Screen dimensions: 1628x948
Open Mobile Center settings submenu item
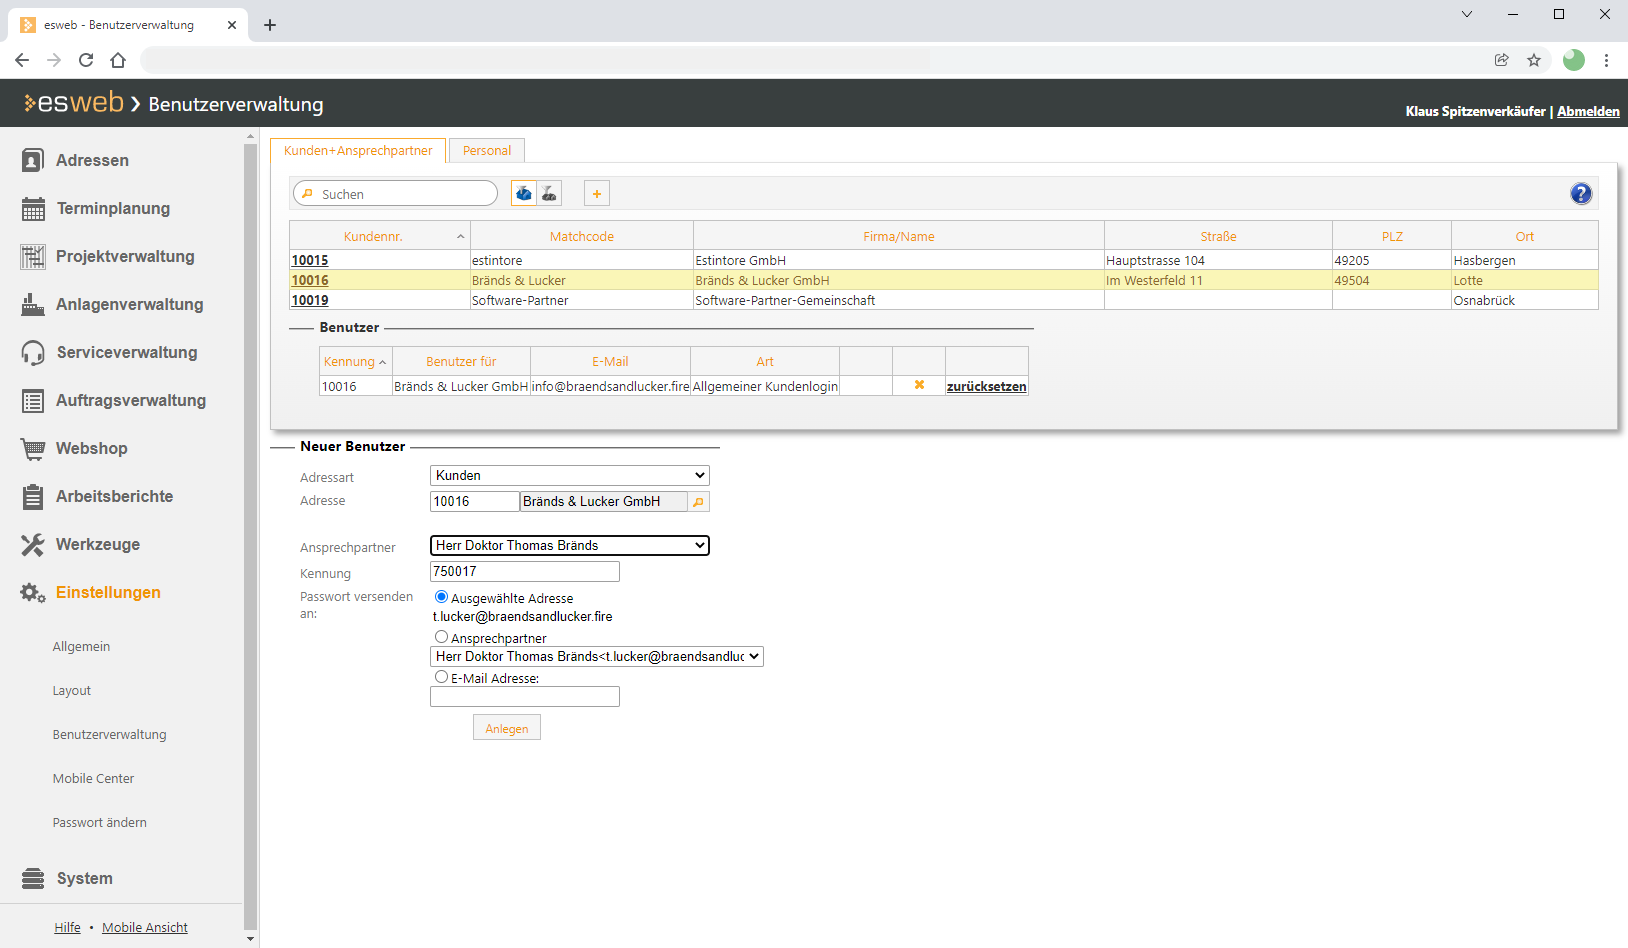(x=93, y=778)
